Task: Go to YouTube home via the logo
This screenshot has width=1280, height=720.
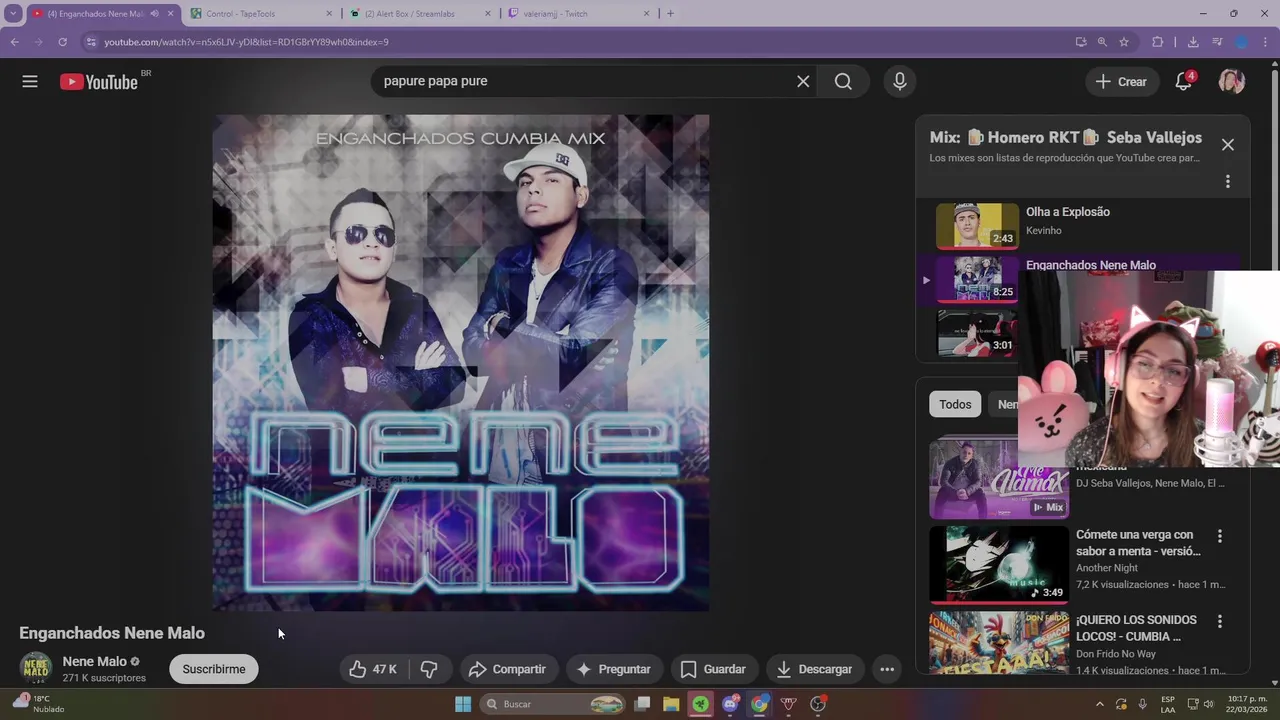Action: pyautogui.click(x=99, y=82)
